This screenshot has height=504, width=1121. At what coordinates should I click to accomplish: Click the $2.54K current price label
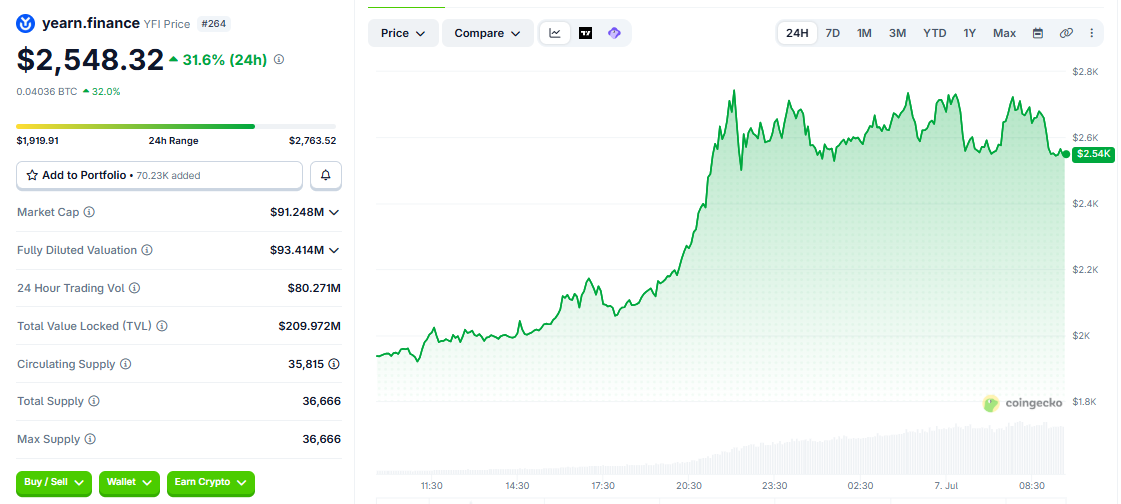1093,154
